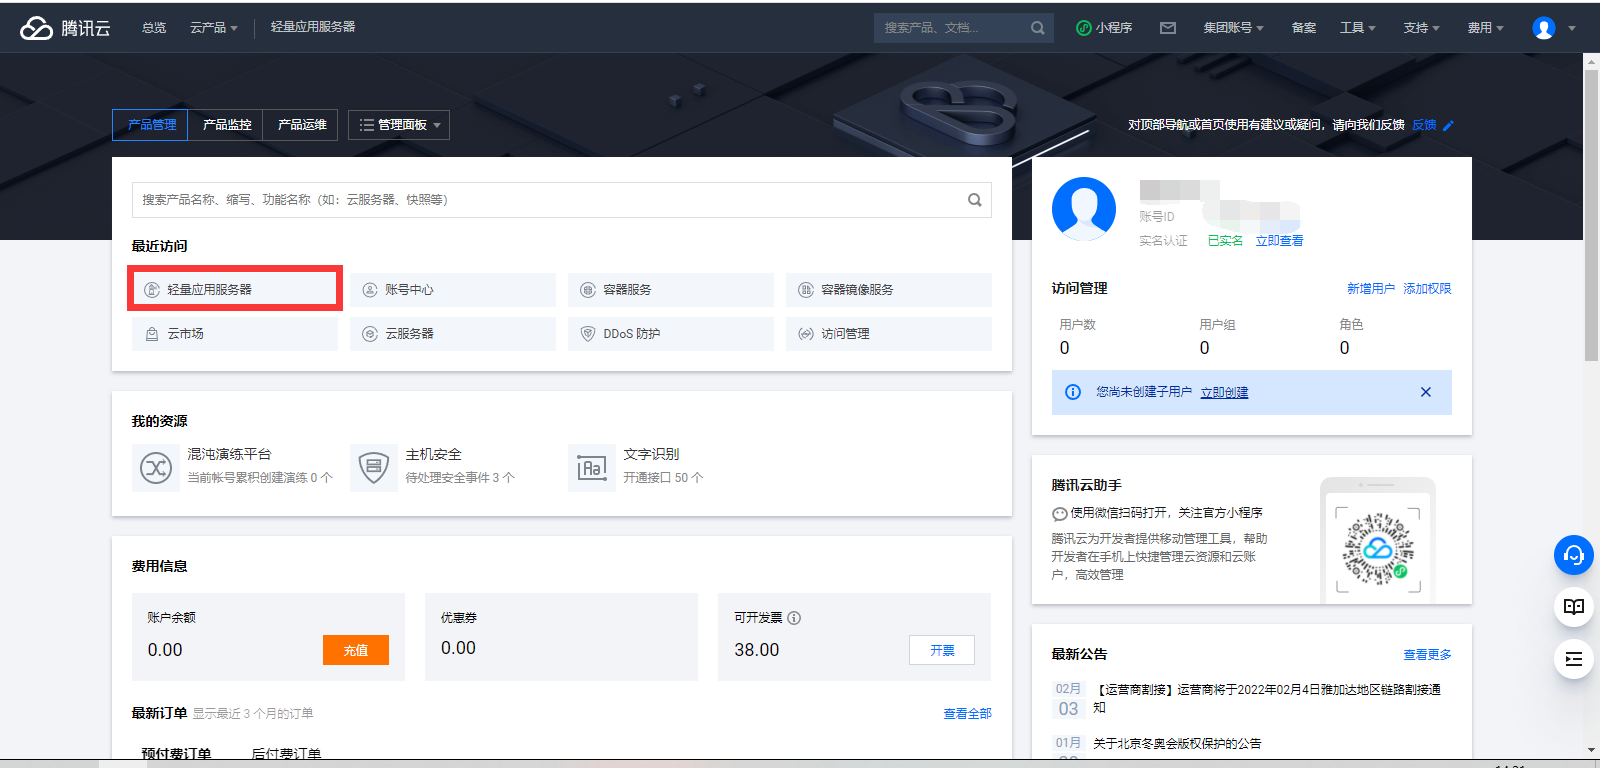Viewport: 1600px width, 768px height.
Task: Click 待处理安全事件 3 个 text
Action: [460, 478]
